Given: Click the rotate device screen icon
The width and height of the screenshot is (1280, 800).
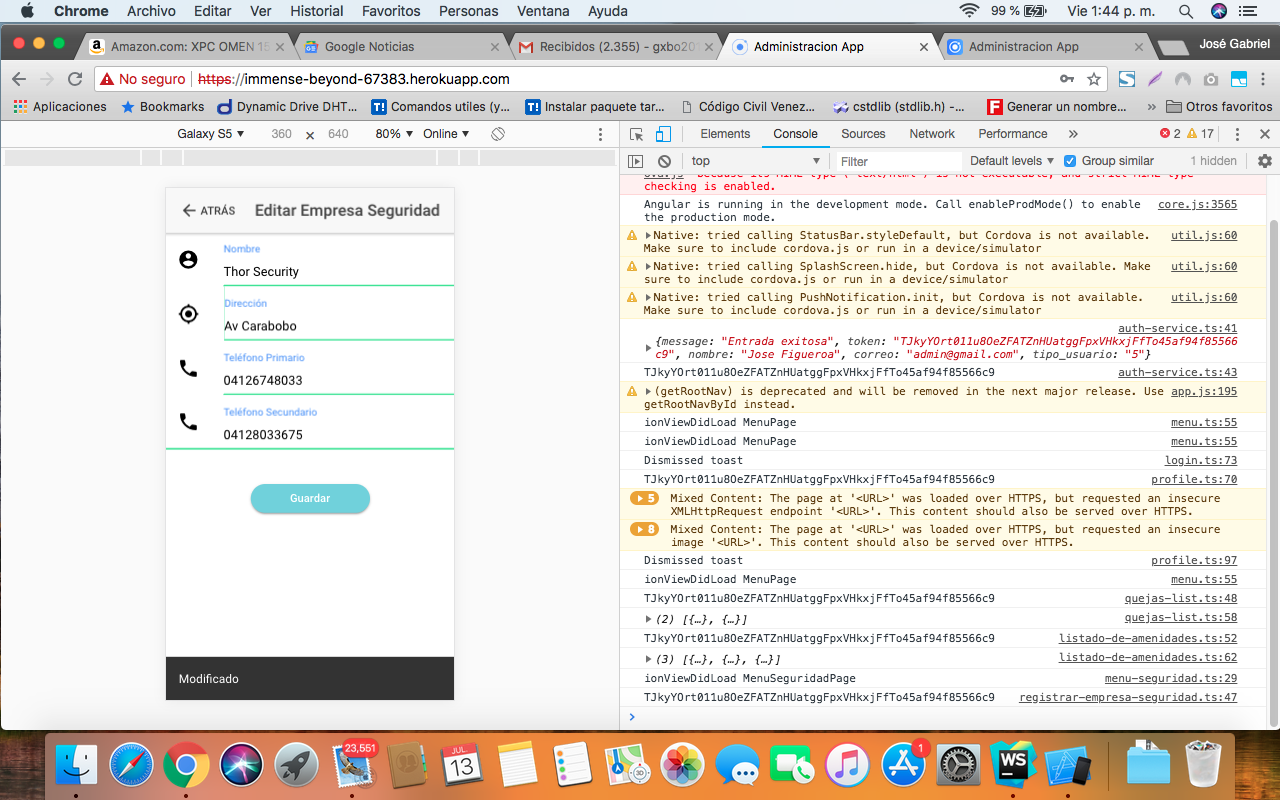Looking at the screenshot, I should point(498,134).
